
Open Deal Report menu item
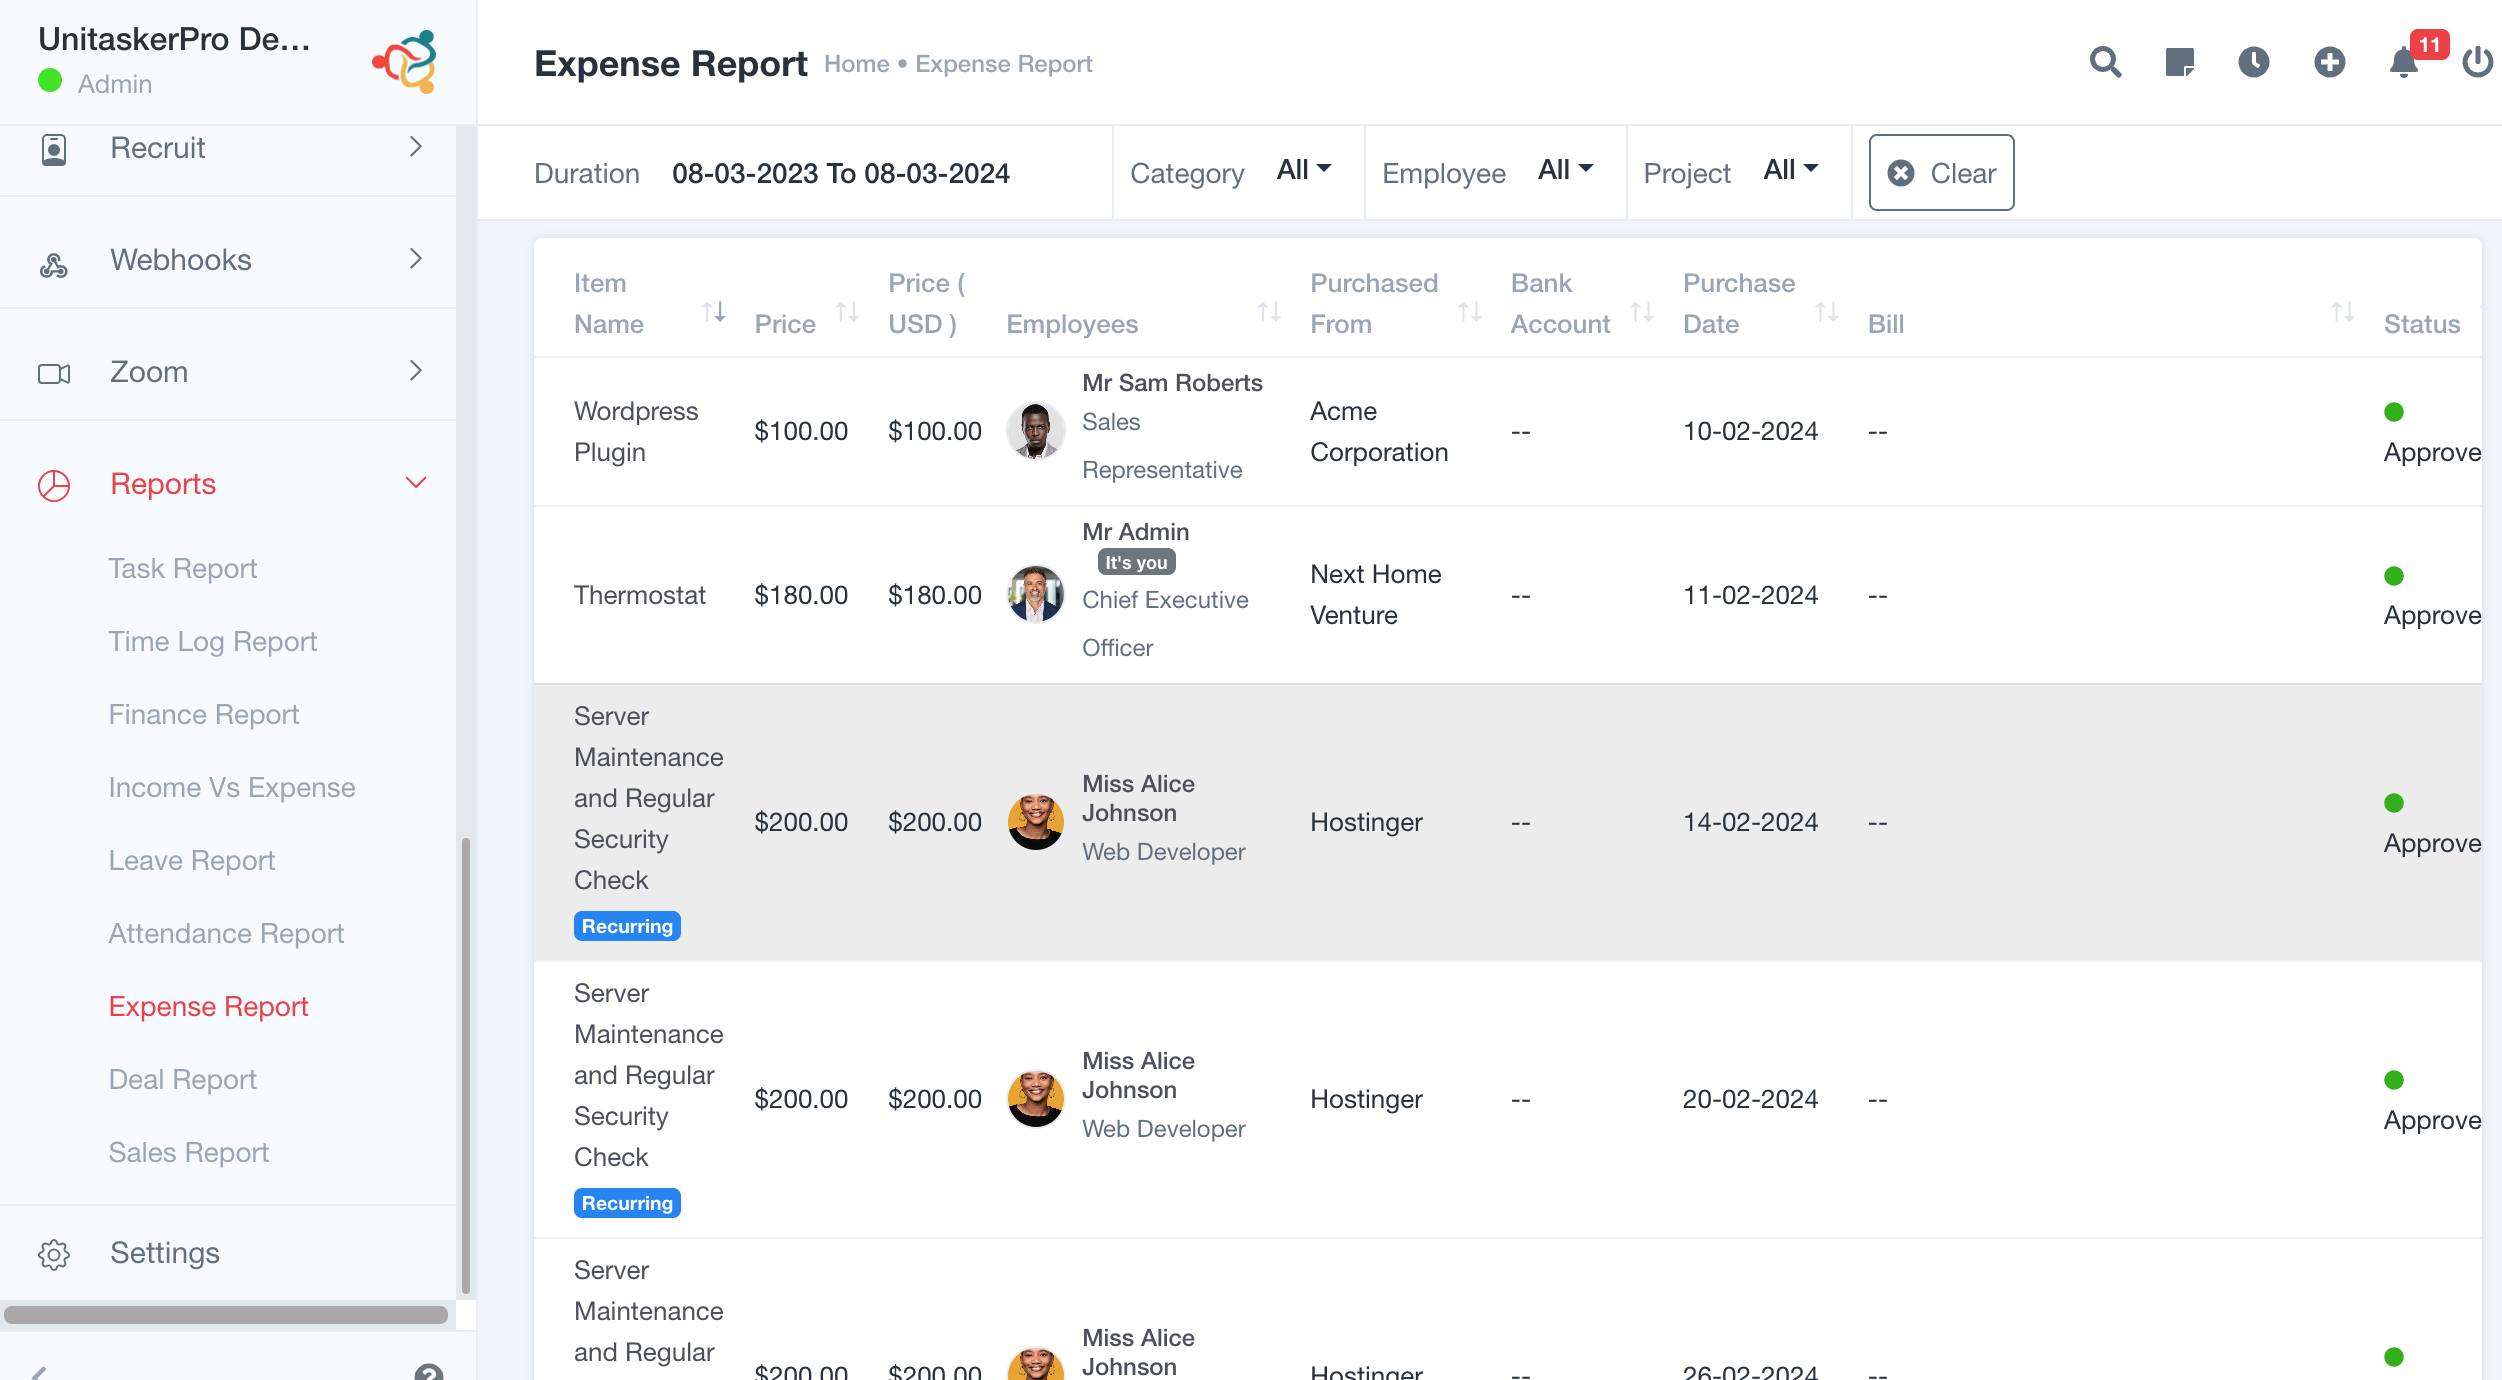click(183, 1079)
